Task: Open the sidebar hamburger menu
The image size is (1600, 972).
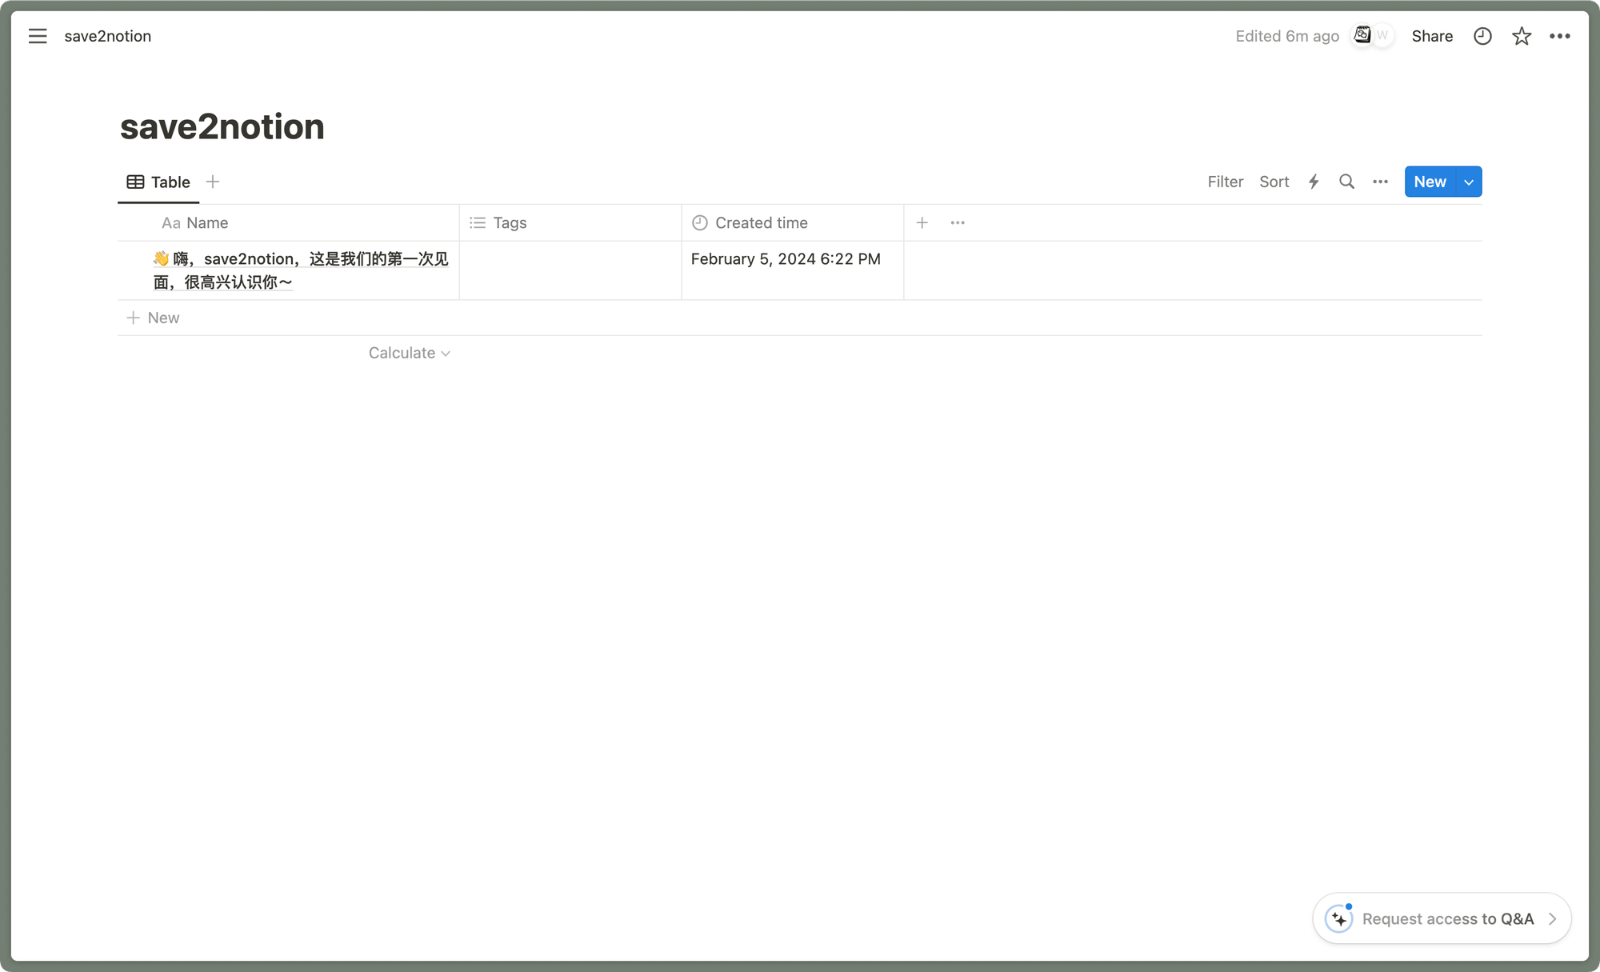Action: click(x=38, y=36)
